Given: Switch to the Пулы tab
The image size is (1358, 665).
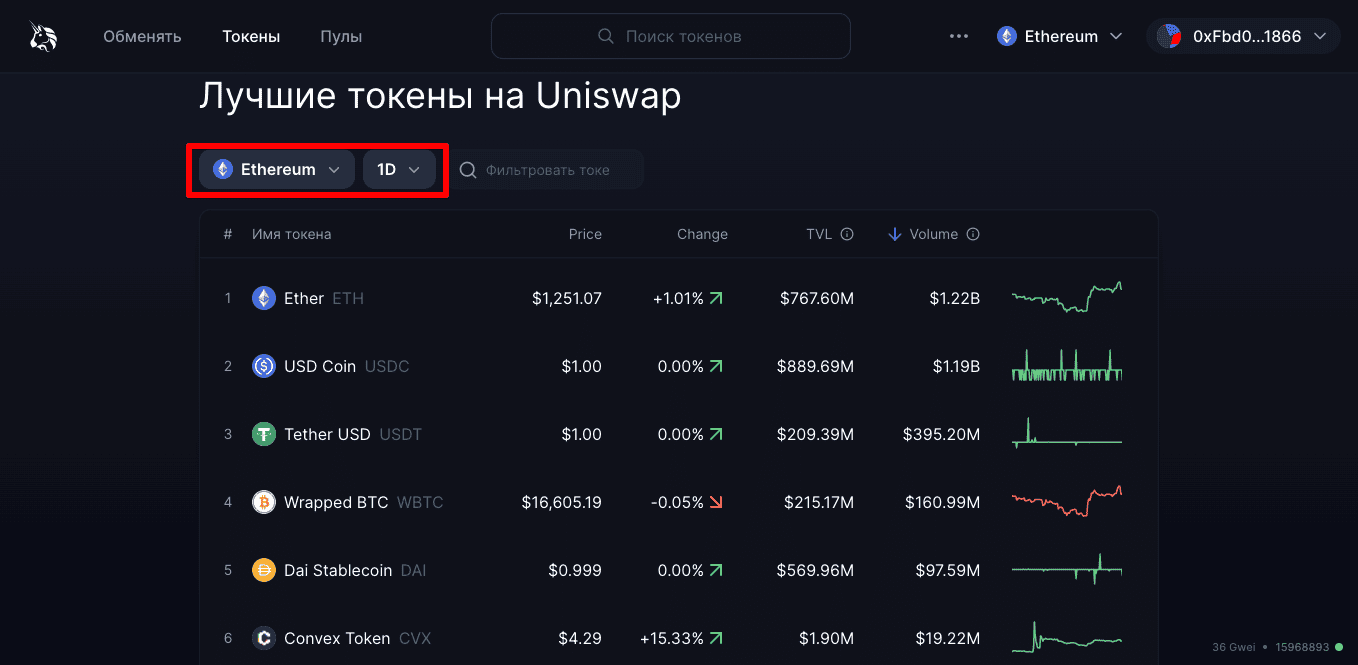Looking at the screenshot, I should tap(341, 37).
